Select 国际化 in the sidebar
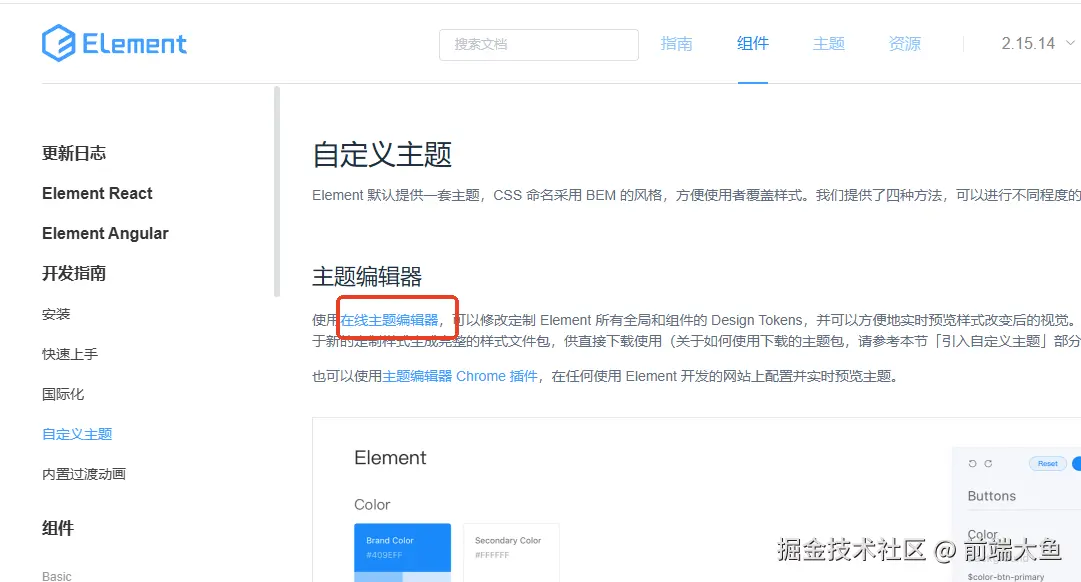The image size is (1081, 582). pos(63,394)
